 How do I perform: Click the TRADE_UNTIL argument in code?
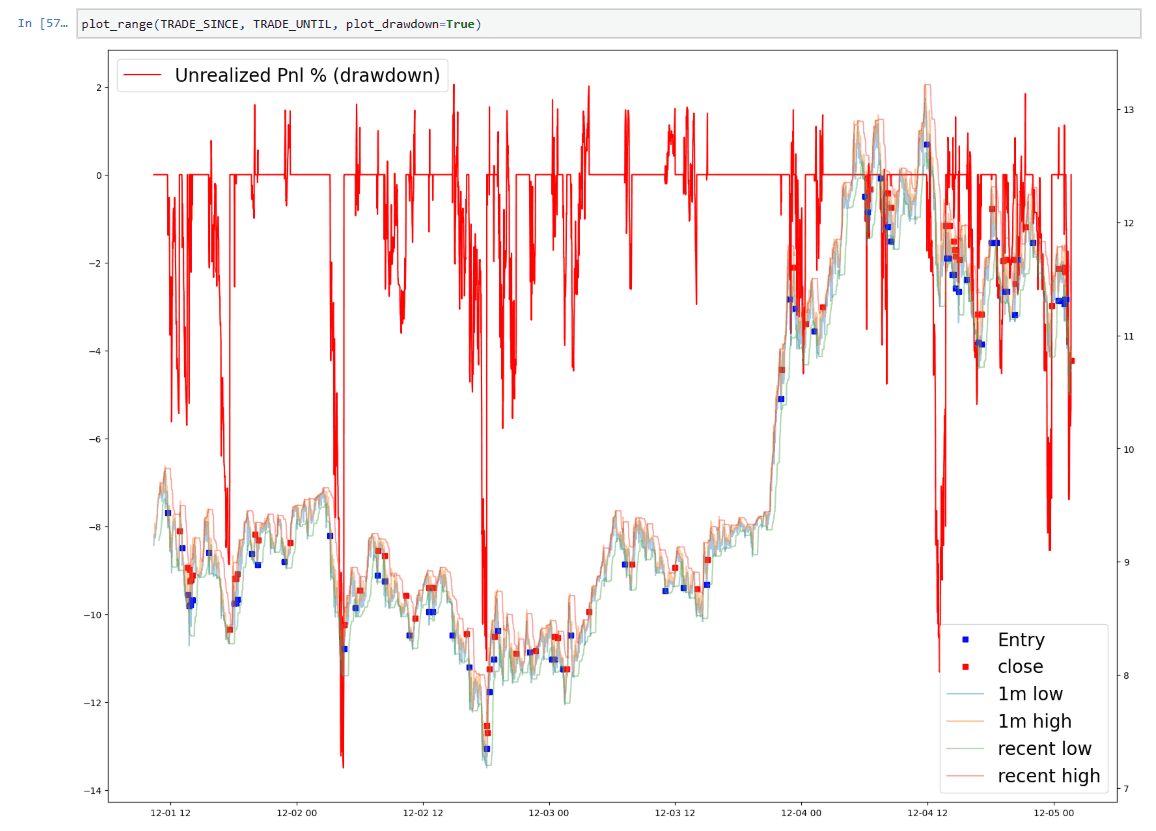(x=293, y=23)
